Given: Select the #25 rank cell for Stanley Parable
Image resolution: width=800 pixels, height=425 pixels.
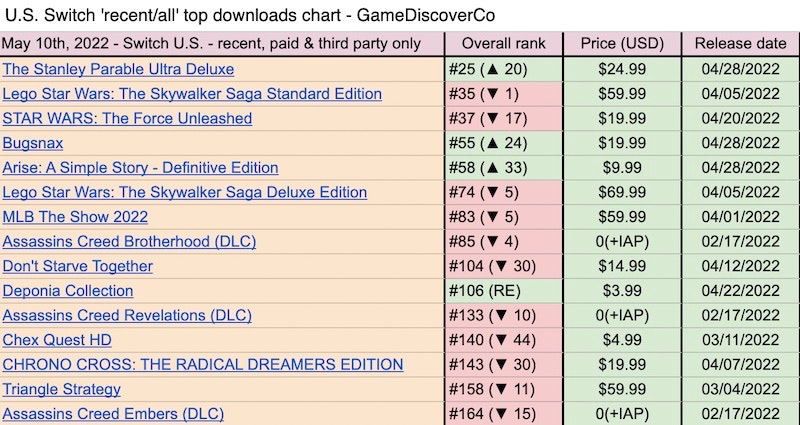Looking at the screenshot, I should coord(504,69).
